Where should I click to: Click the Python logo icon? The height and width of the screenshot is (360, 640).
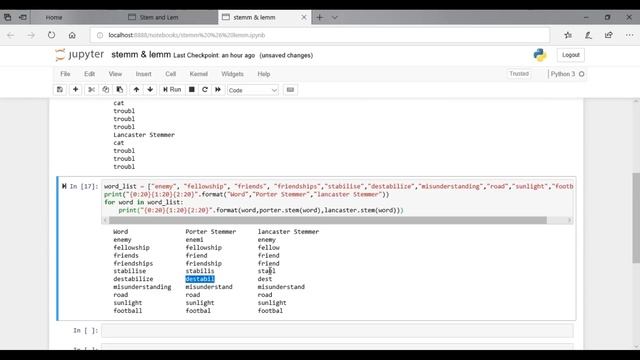[x=540, y=55]
